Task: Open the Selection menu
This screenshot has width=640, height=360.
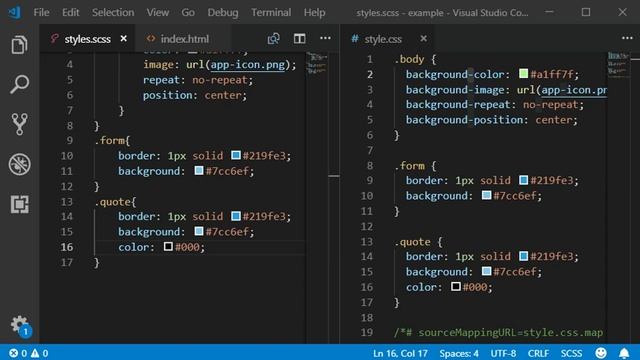Action: coord(113,13)
